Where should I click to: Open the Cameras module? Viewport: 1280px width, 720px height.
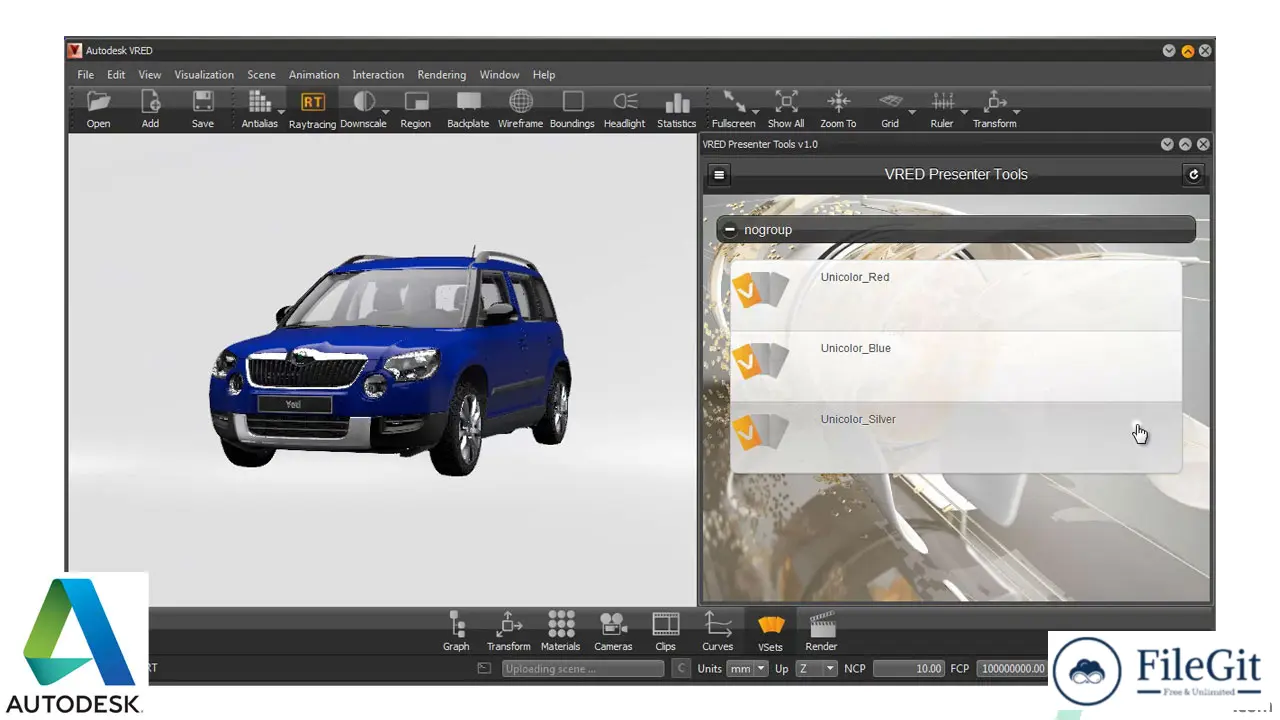click(613, 632)
